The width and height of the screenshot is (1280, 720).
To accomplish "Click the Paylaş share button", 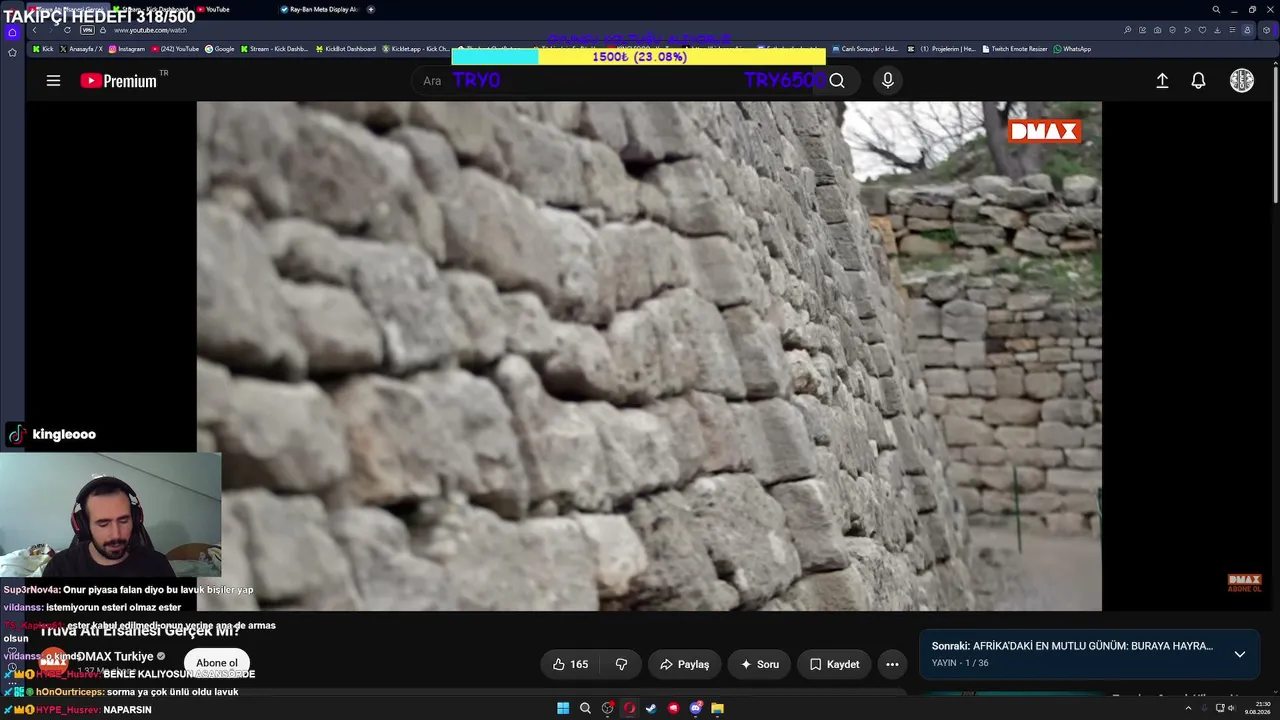I will point(685,664).
